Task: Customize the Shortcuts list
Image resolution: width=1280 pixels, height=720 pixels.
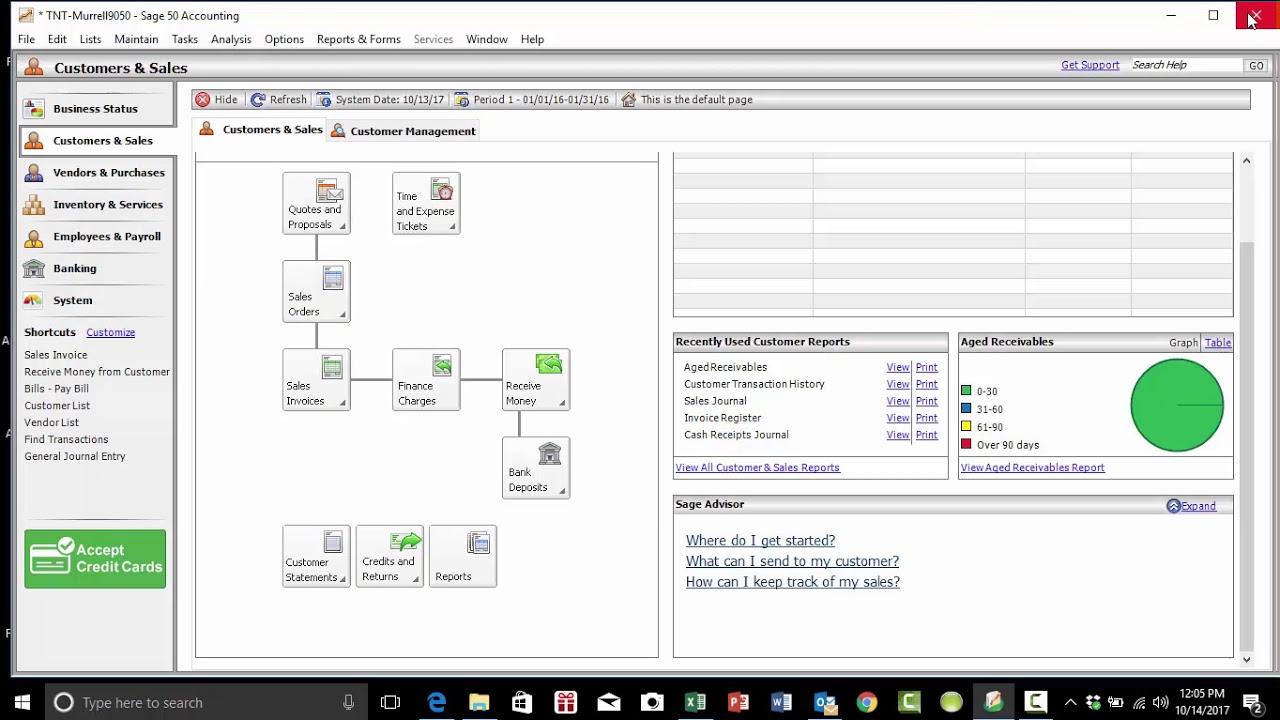Action: pos(110,332)
